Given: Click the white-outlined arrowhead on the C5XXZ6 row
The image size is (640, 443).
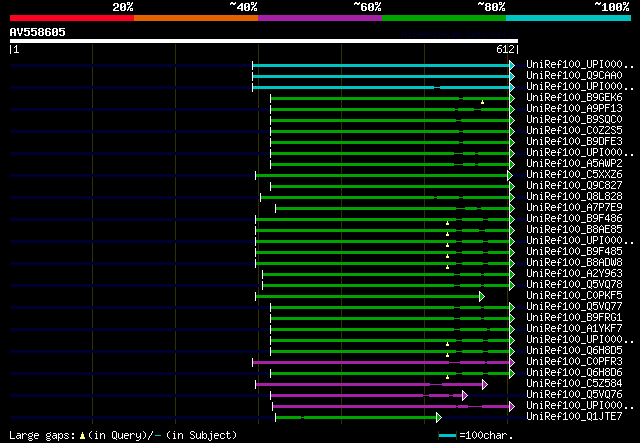Looking at the screenshot, I should pos(509,176).
